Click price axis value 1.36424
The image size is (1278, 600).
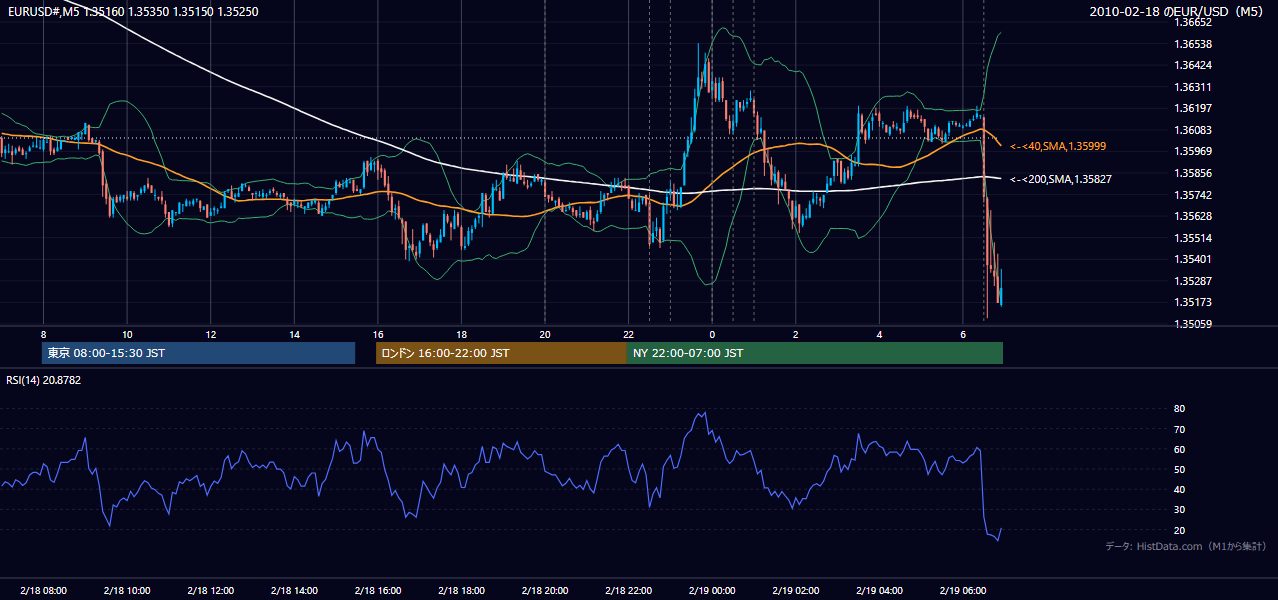(1193, 65)
